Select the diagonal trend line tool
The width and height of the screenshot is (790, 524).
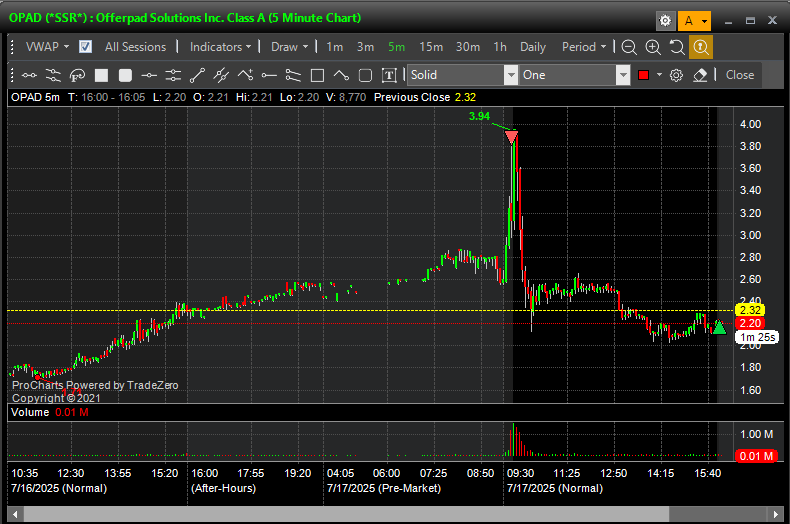click(197, 76)
